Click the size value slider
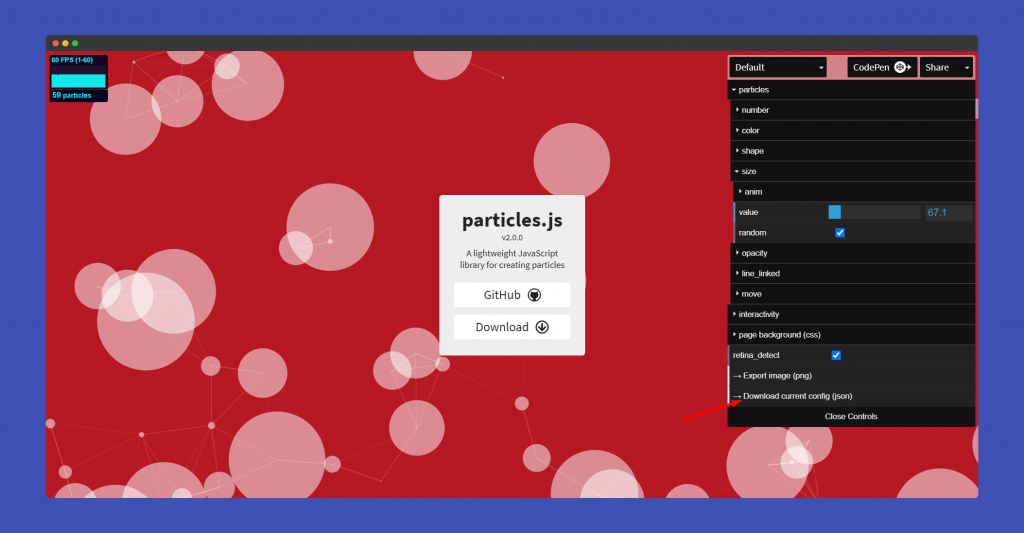Screen dimensions: 1024x533 [x=874, y=212]
